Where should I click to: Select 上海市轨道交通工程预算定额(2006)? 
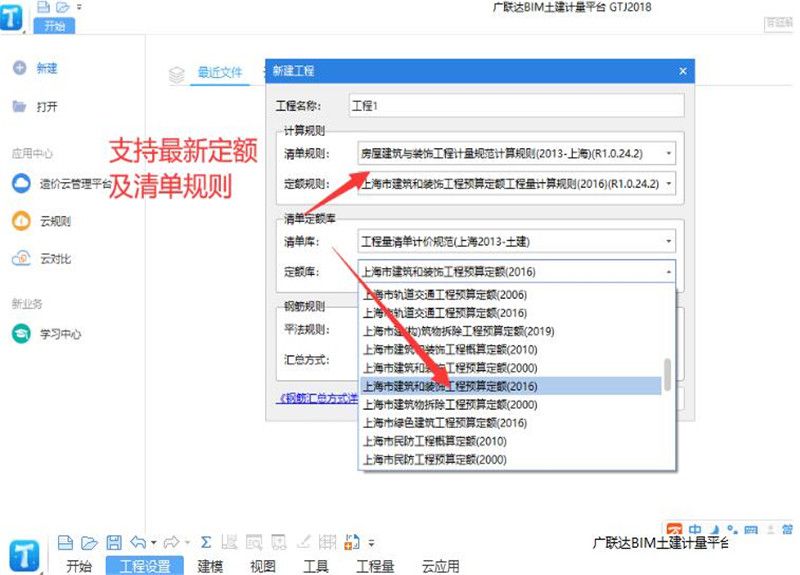pyautogui.click(x=511, y=294)
